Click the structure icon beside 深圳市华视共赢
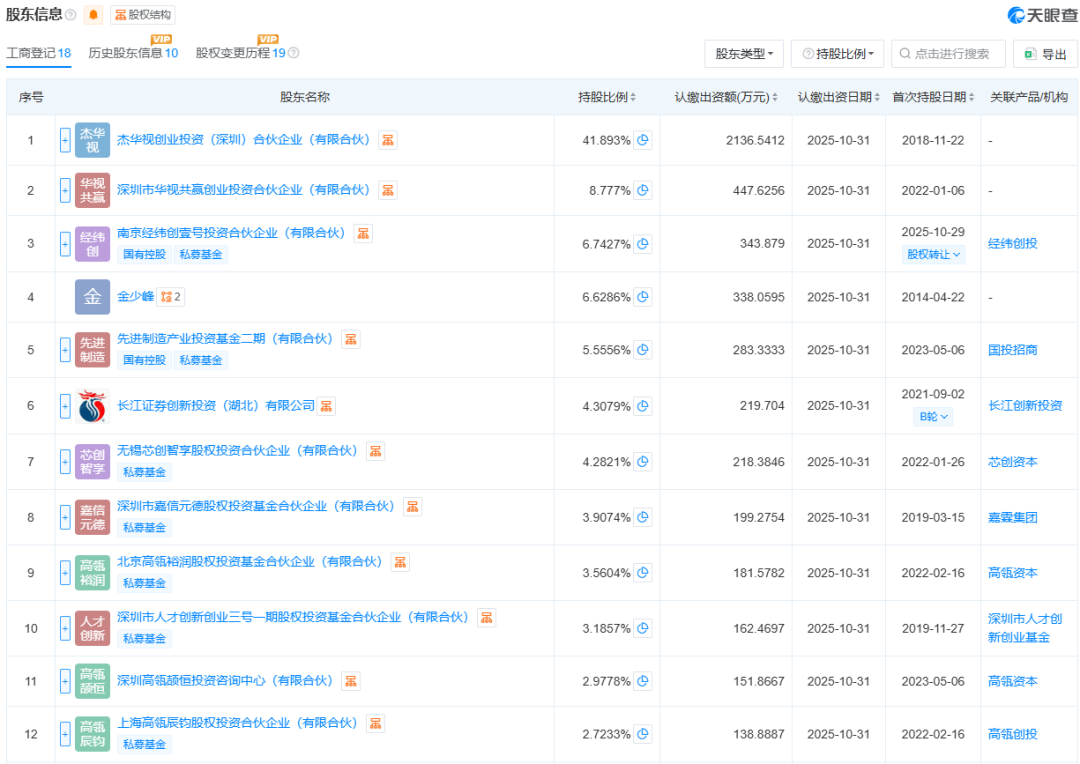1080x764 pixels. 388,190
